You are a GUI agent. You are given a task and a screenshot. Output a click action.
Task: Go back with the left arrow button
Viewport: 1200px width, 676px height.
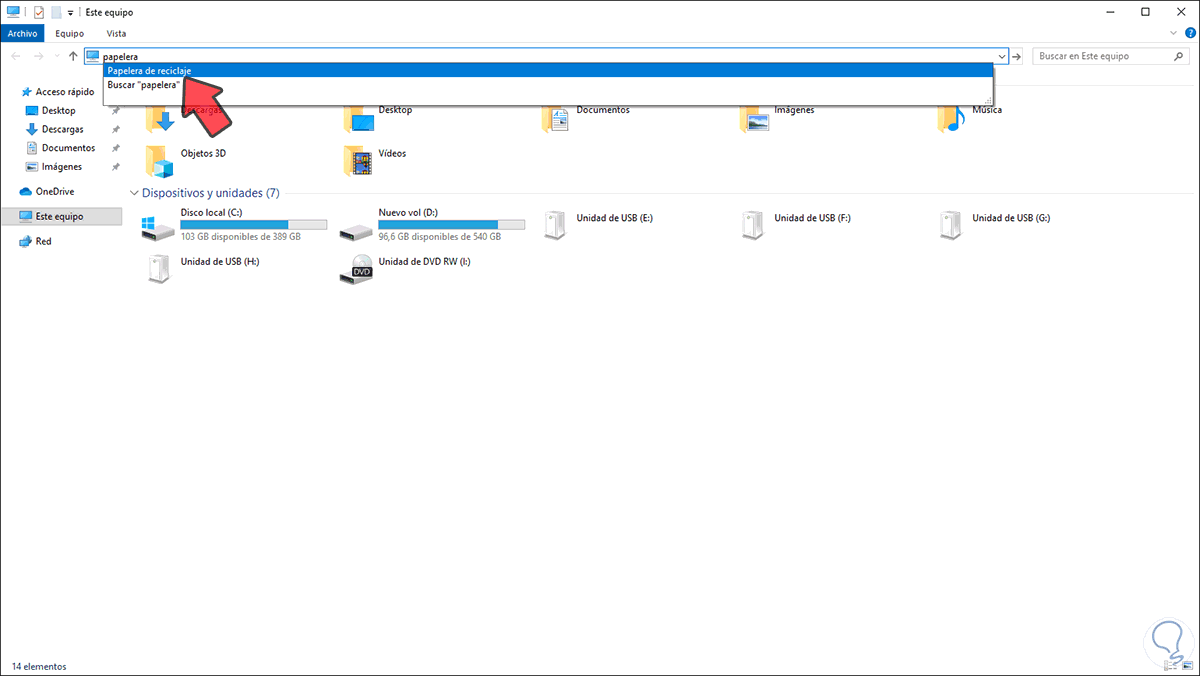[15, 56]
